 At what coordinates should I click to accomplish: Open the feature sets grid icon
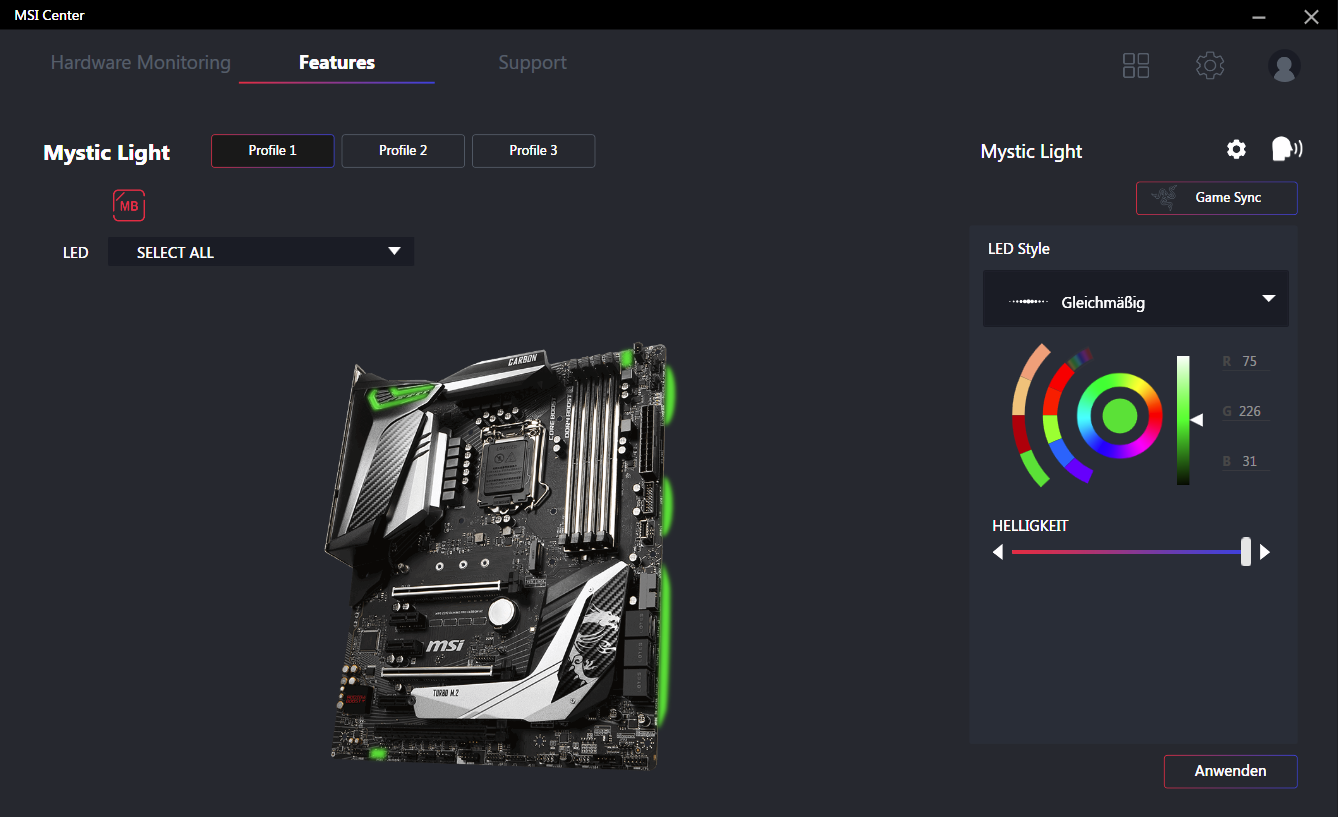[1136, 66]
